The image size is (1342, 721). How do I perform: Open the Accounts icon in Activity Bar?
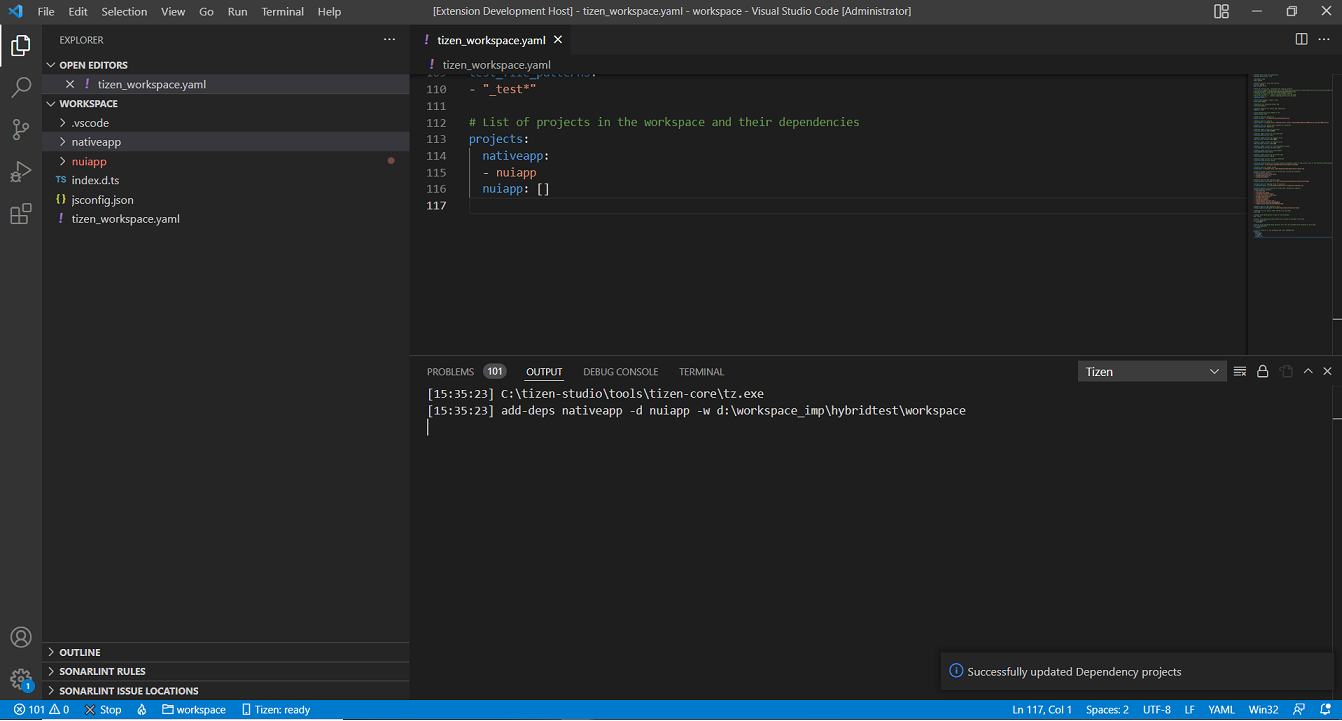20,637
